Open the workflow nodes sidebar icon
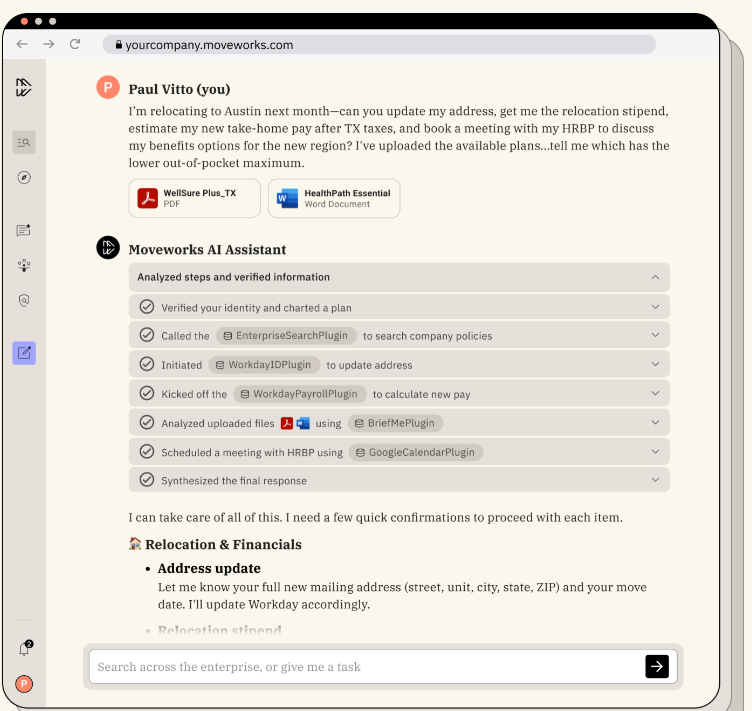 coord(24,265)
